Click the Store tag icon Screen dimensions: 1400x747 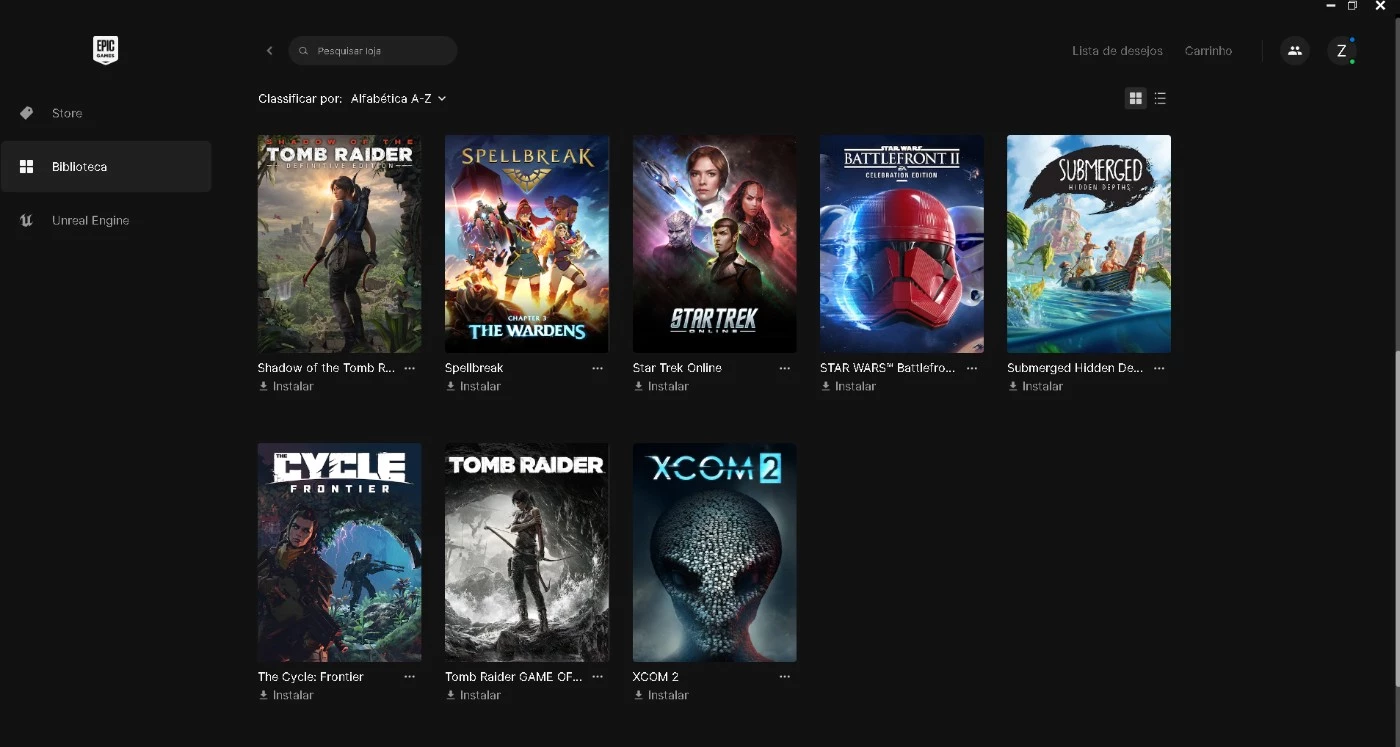coord(27,113)
